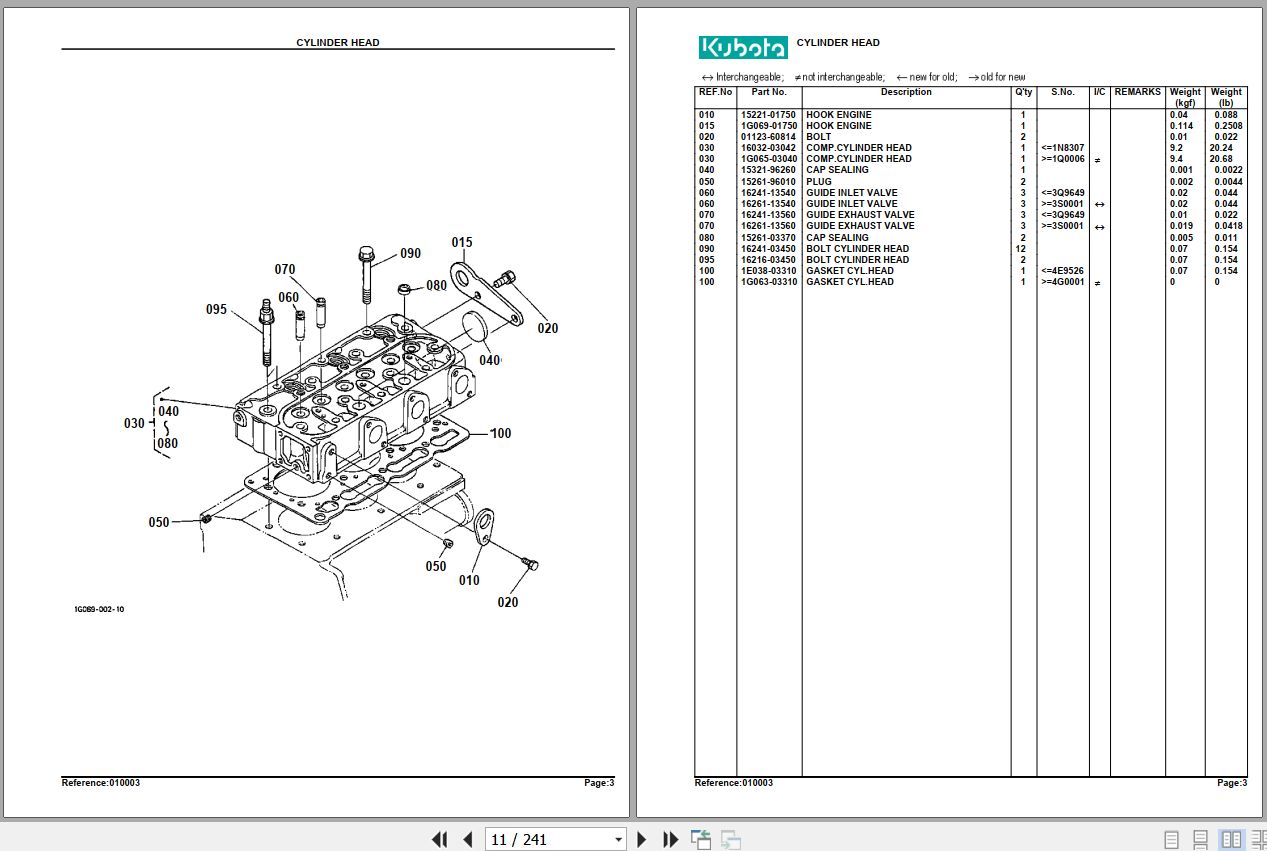Click the S.No. column header
The width and height of the screenshot is (1267, 851).
(1063, 92)
